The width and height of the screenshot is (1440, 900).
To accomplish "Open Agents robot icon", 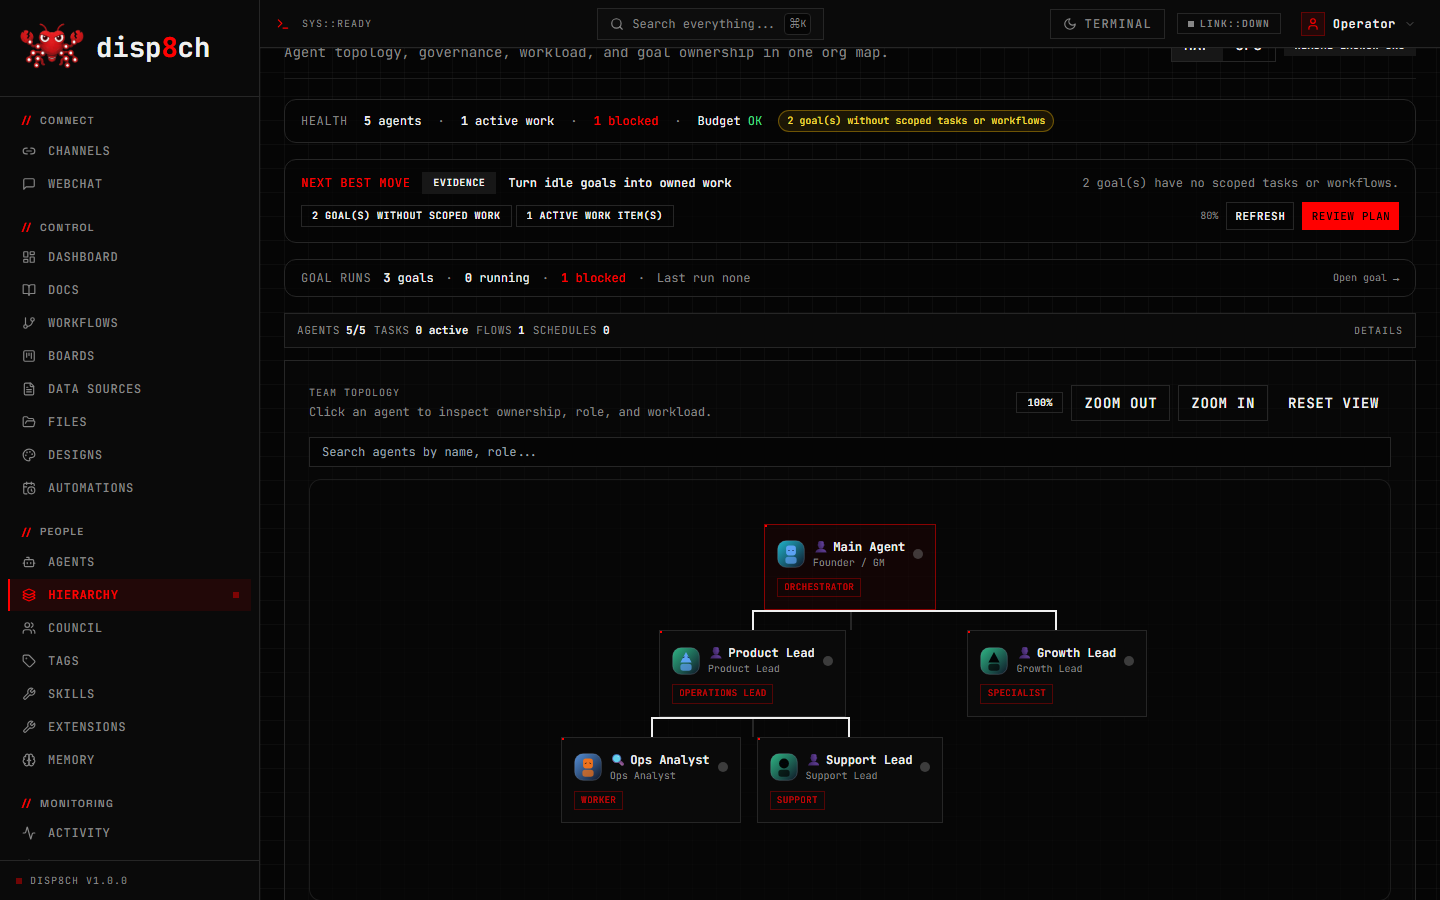I will (29, 562).
